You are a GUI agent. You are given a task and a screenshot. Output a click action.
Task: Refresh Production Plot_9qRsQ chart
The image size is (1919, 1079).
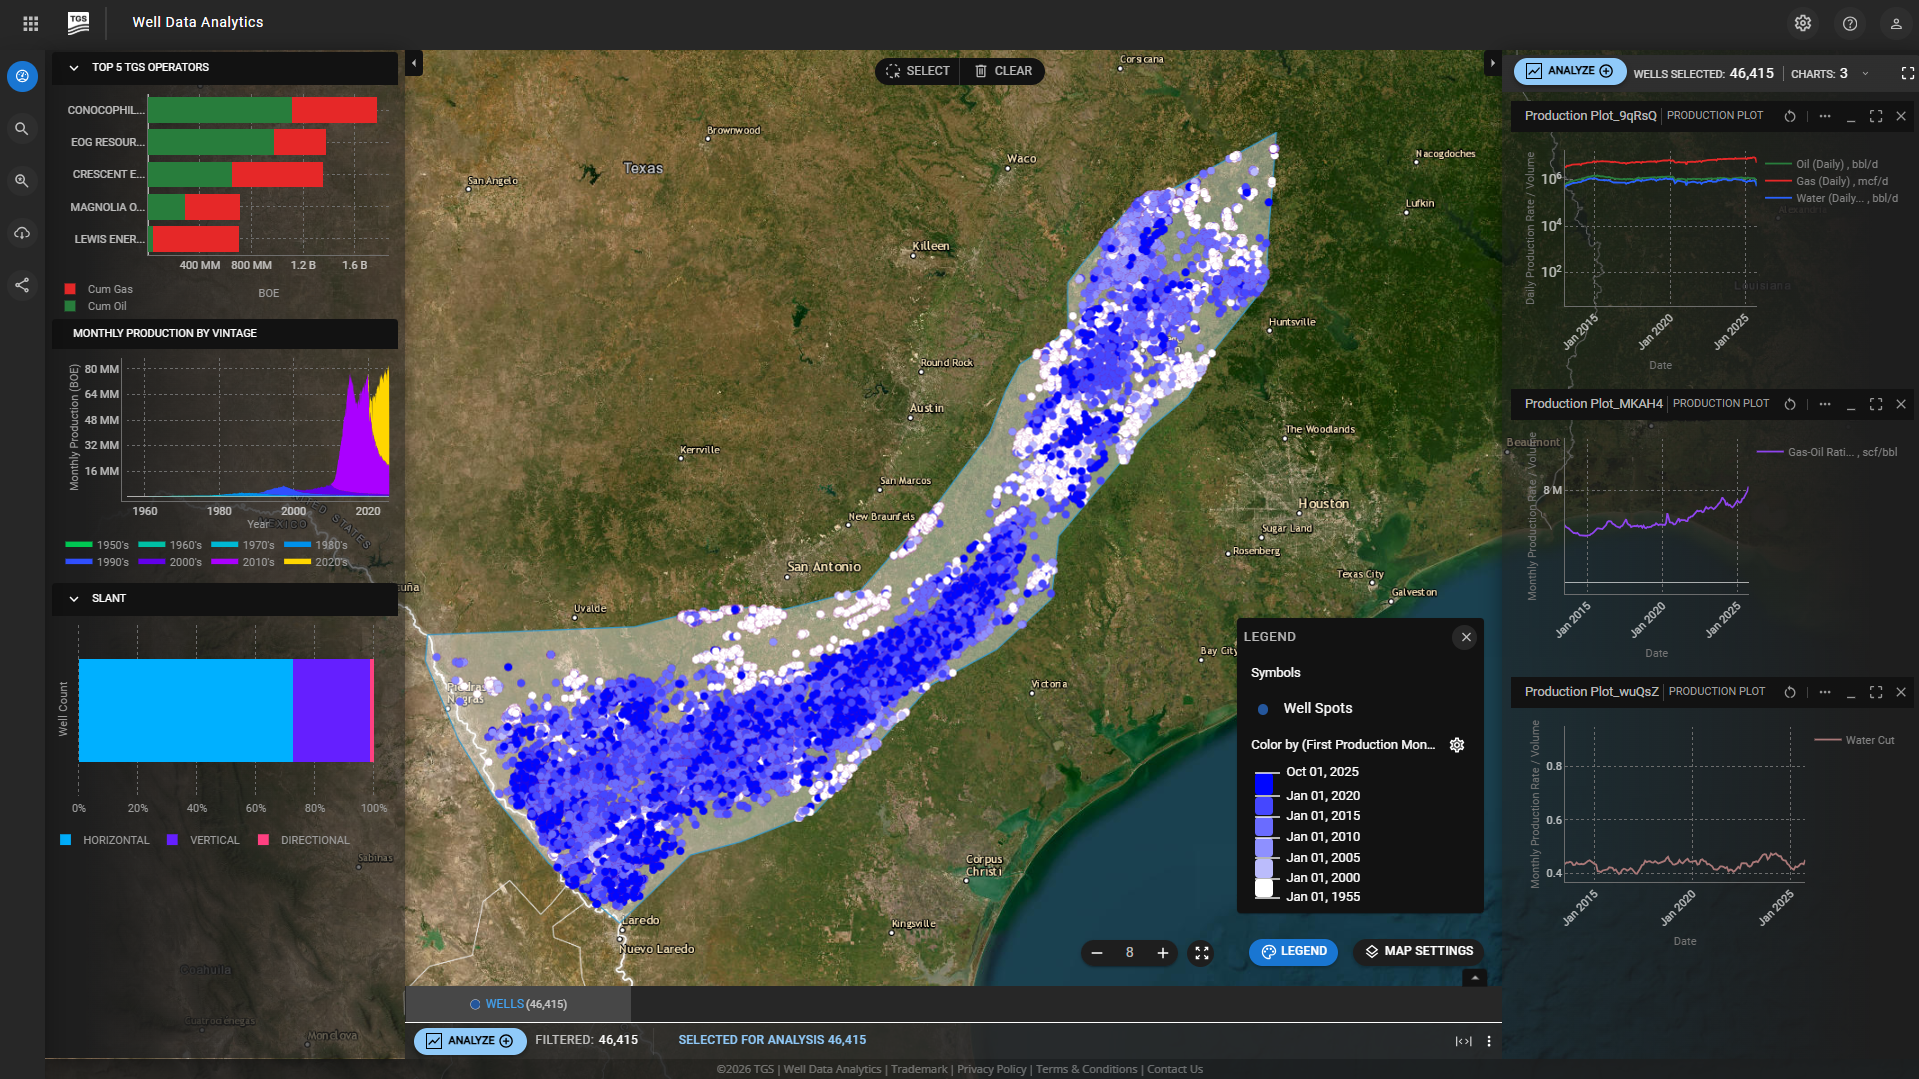(1790, 116)
